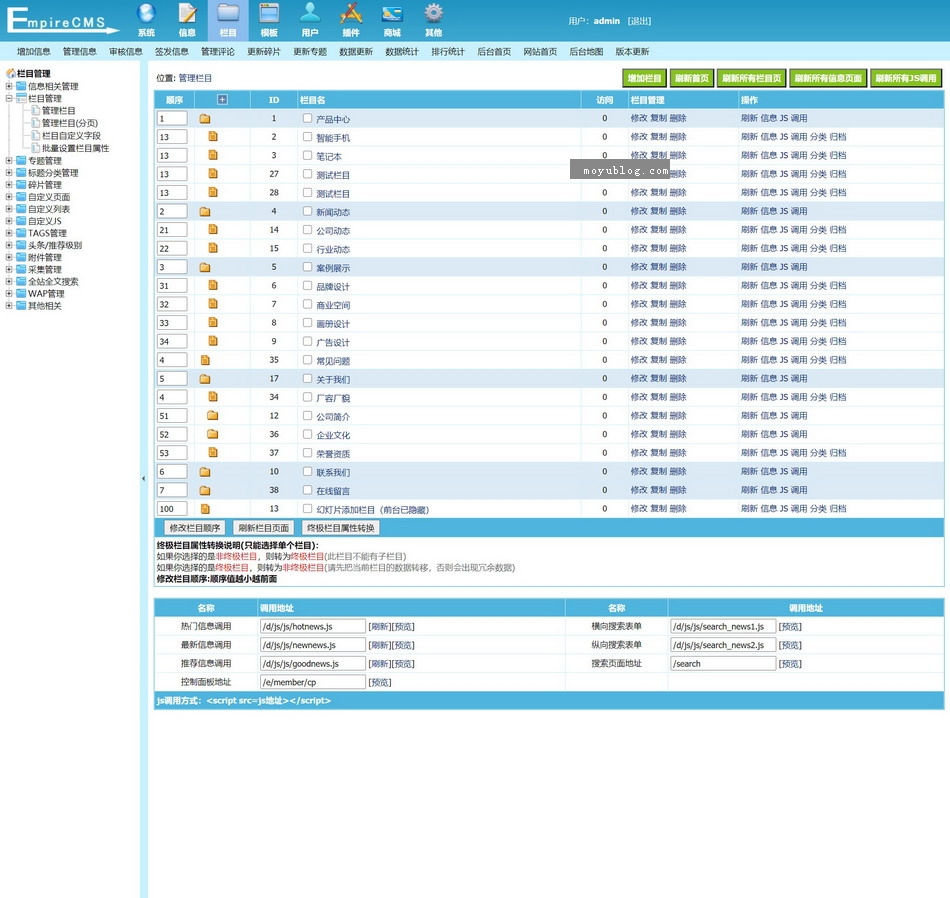
Task: Expand the 专题管理 tree node
Action: (9, 161)
